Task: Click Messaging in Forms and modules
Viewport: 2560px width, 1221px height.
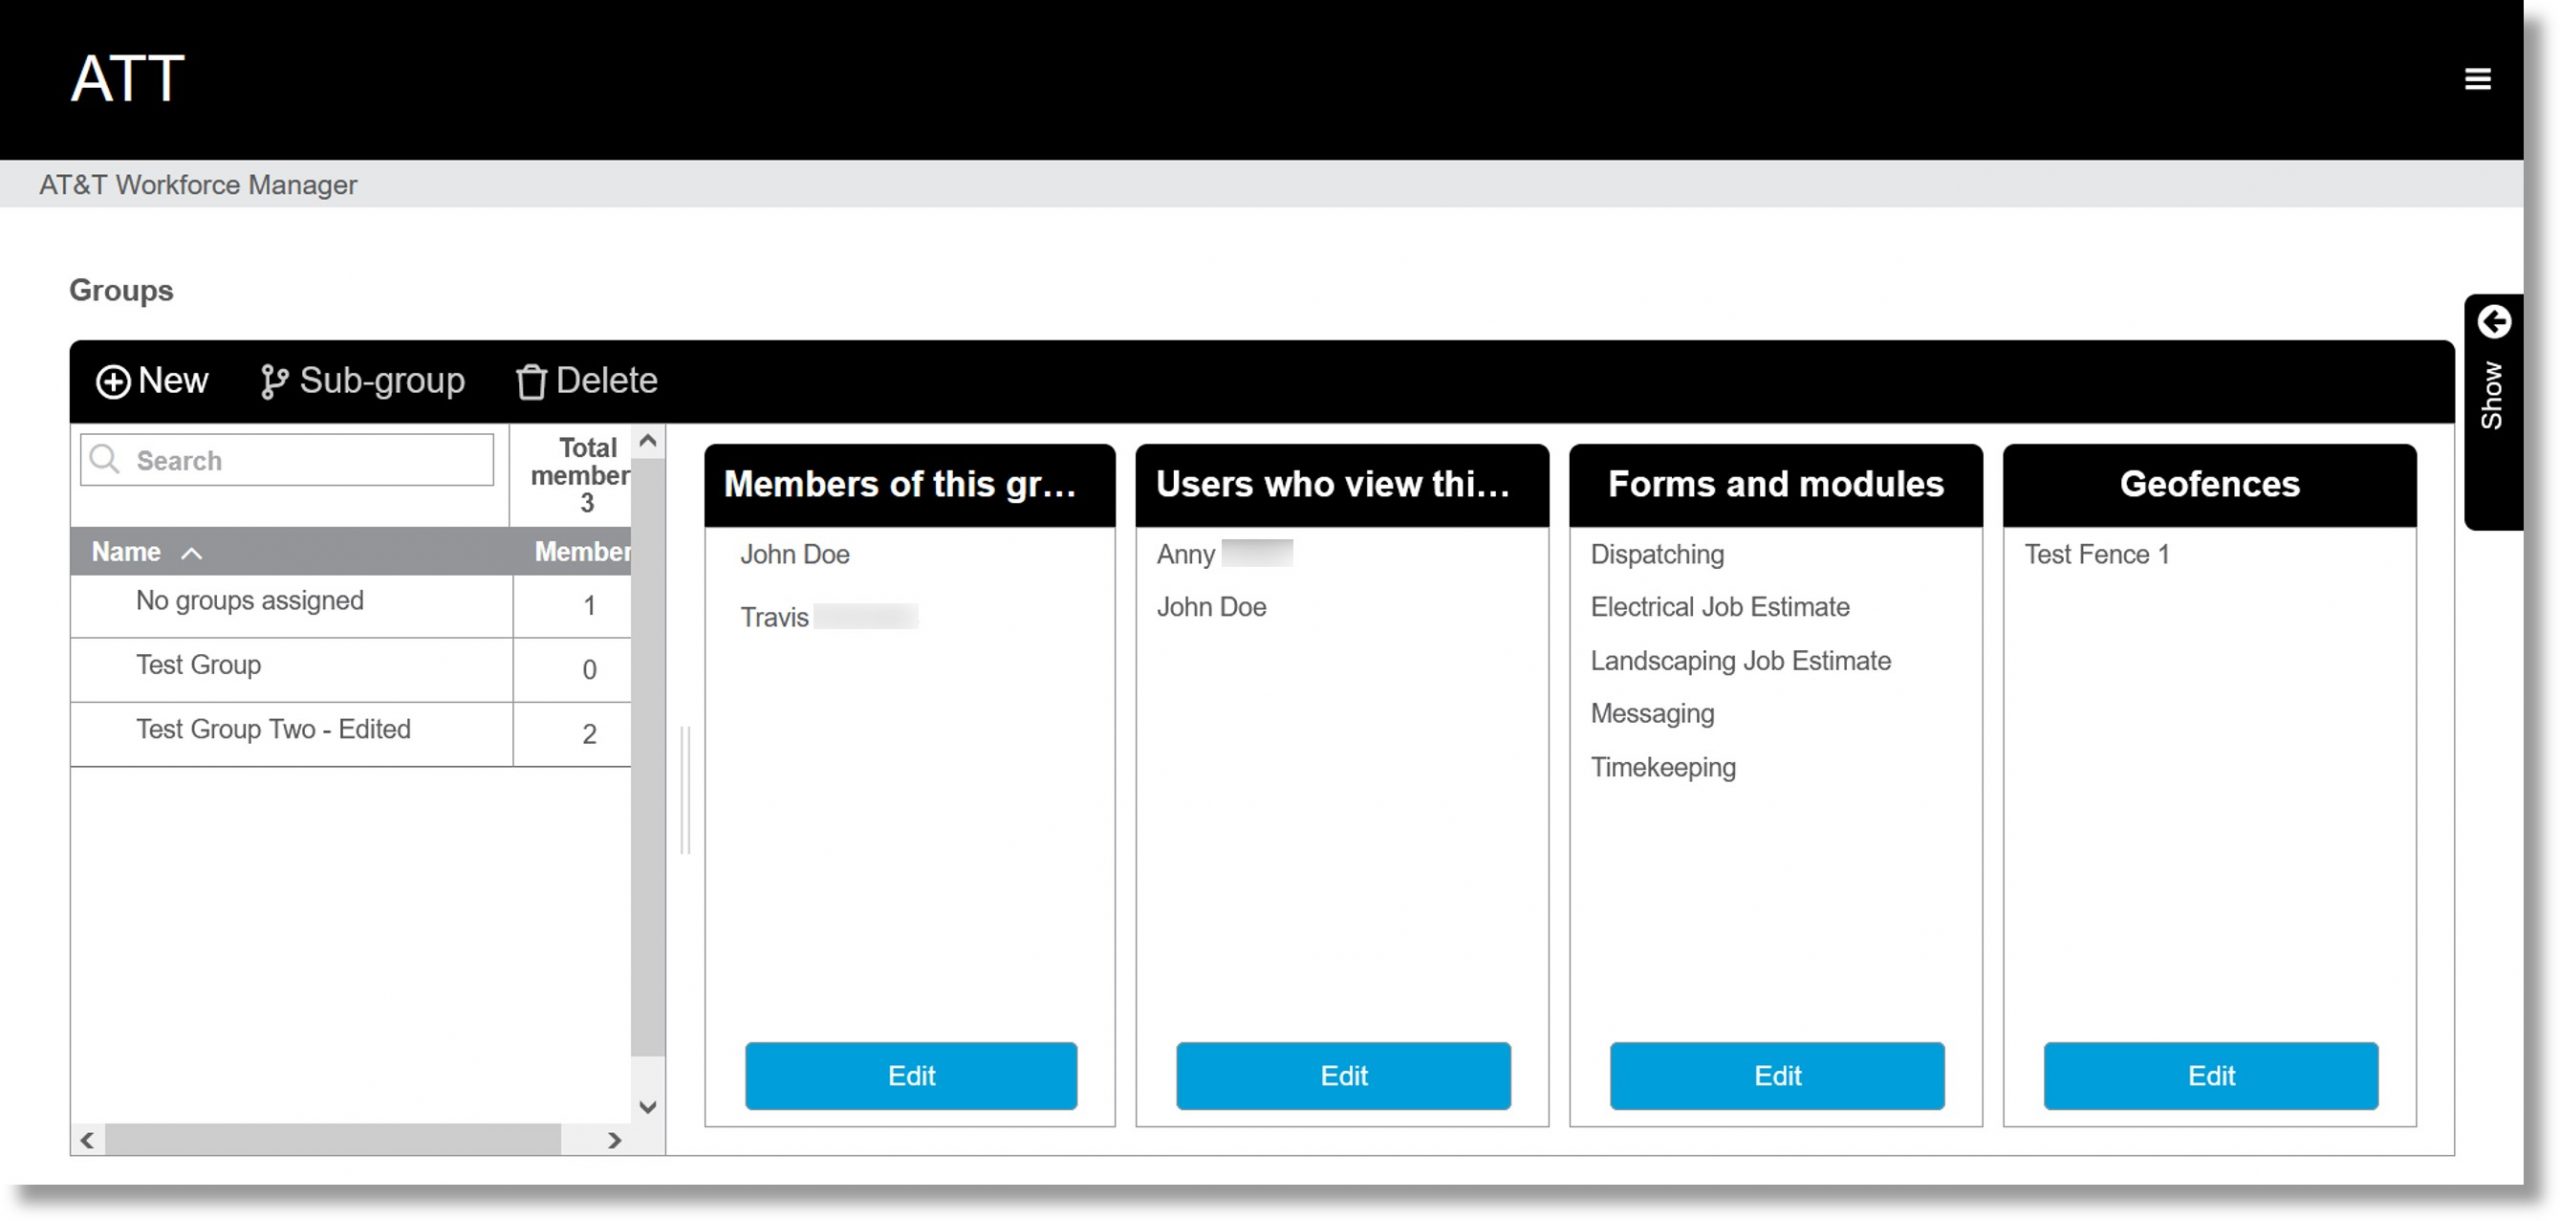Action: click(1652, 714)
